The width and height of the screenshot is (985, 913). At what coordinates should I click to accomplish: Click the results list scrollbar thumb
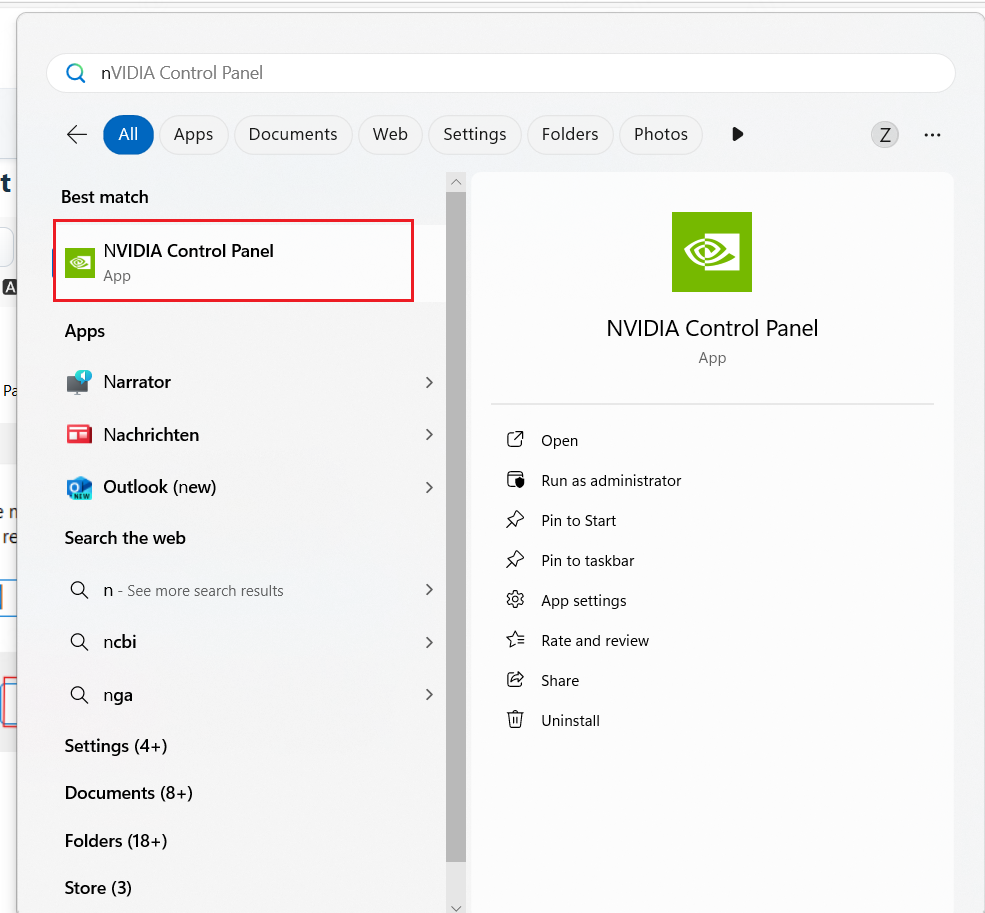[456, 527]
